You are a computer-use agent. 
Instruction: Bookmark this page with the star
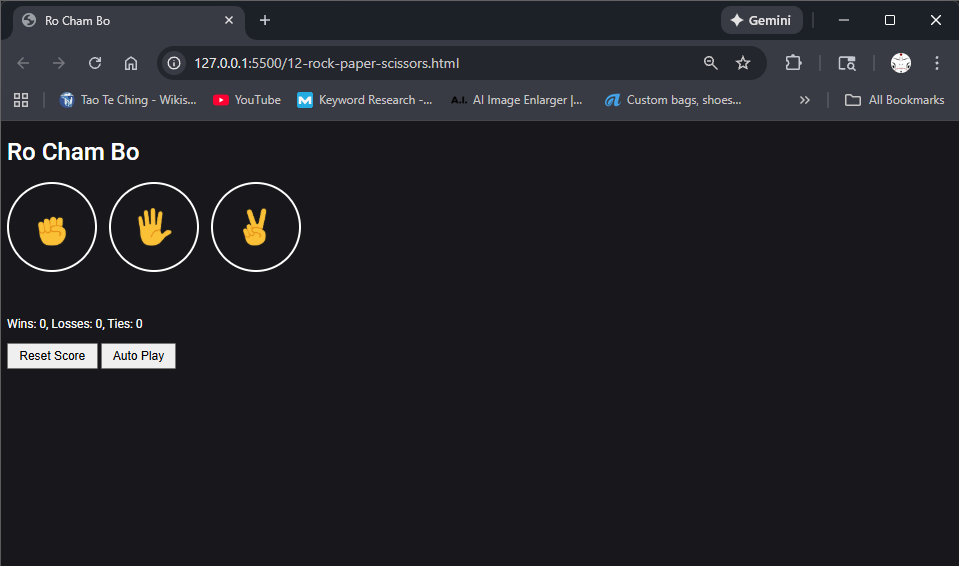[743, 63]
